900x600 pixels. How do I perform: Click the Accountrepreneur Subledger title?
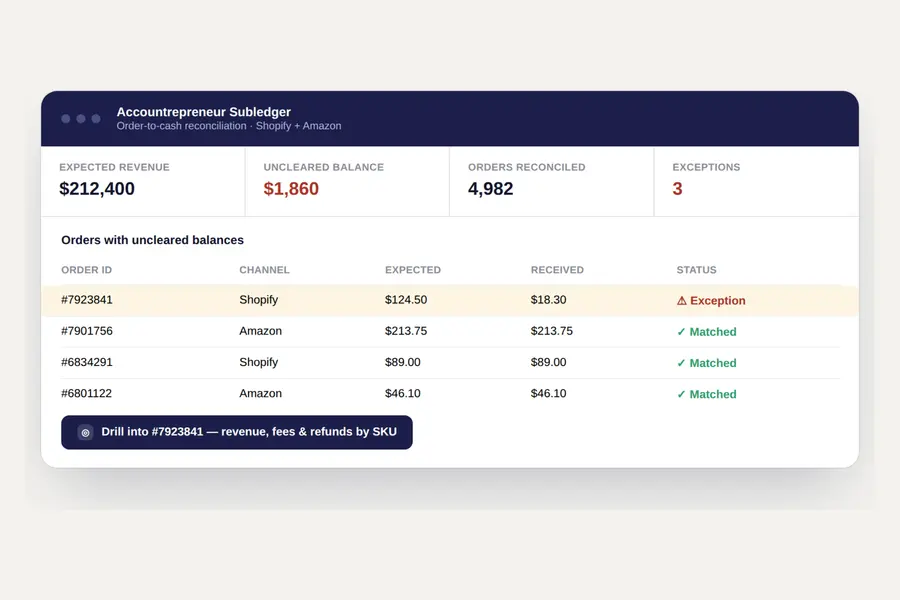tap(204, 112)
